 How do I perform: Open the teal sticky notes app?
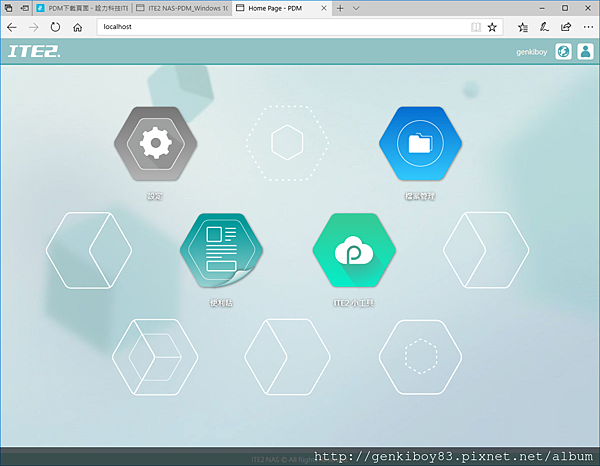[x=221, y=250]
